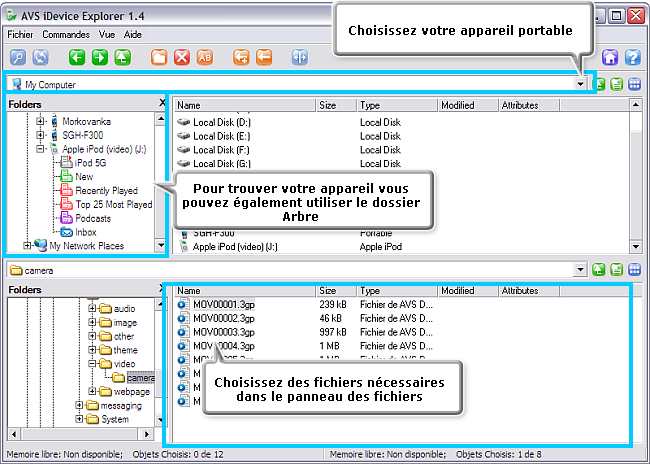Collapse the Apple iPod (video) (J:) node
The width and height of the screenshot is (650, 464).
tap(40, 149)
